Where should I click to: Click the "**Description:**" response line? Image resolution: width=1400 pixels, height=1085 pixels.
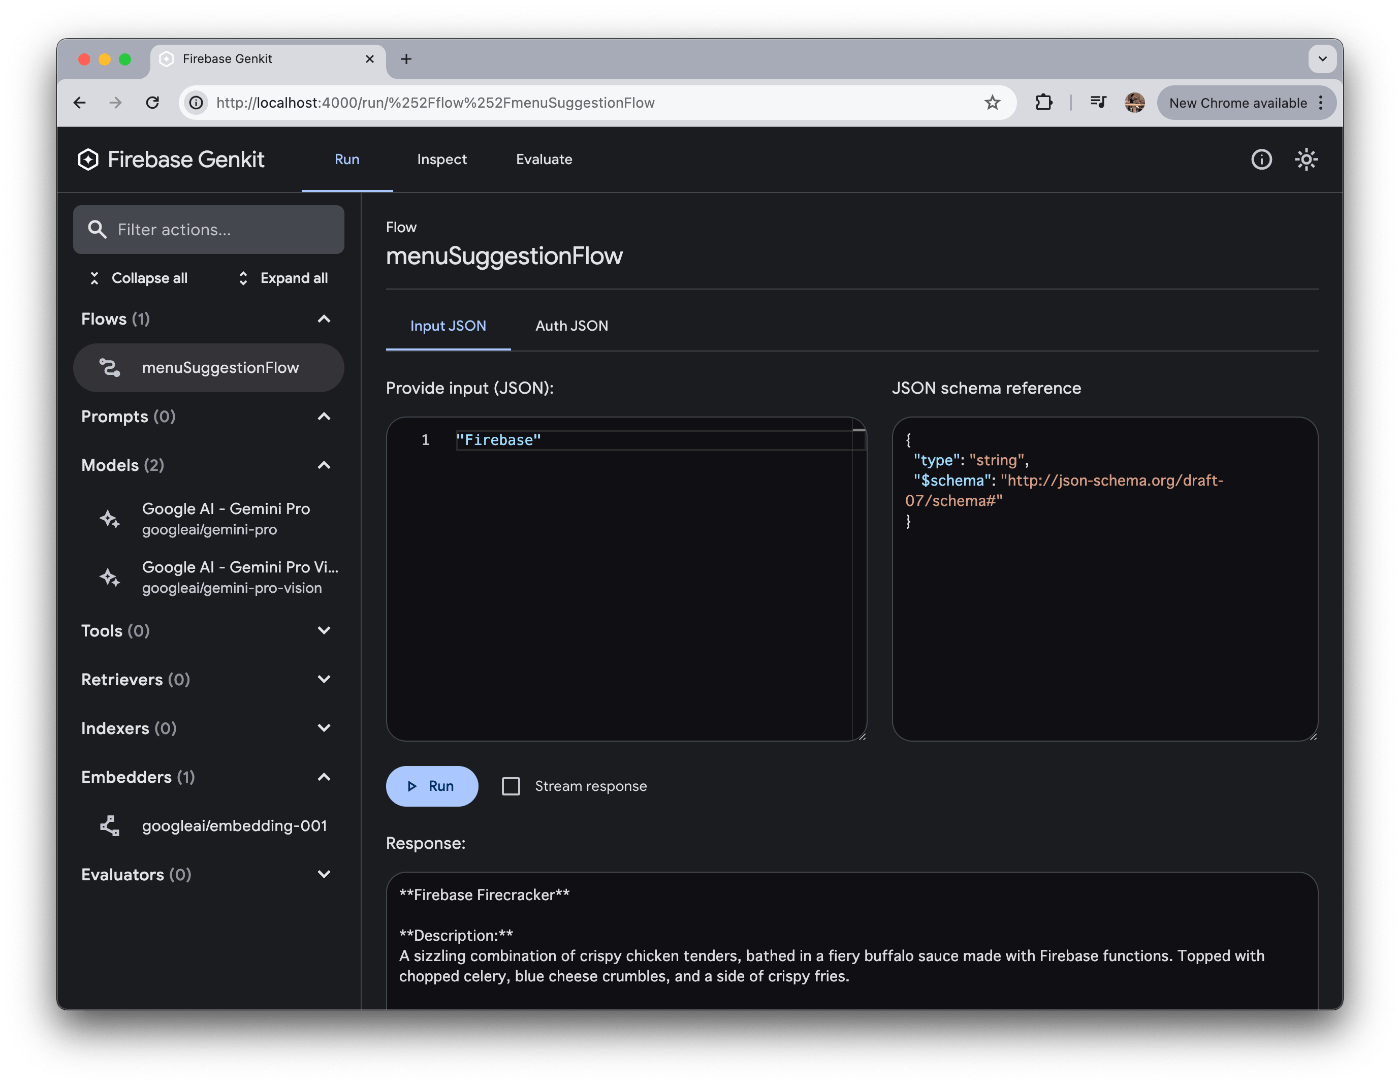pos(456,936)
